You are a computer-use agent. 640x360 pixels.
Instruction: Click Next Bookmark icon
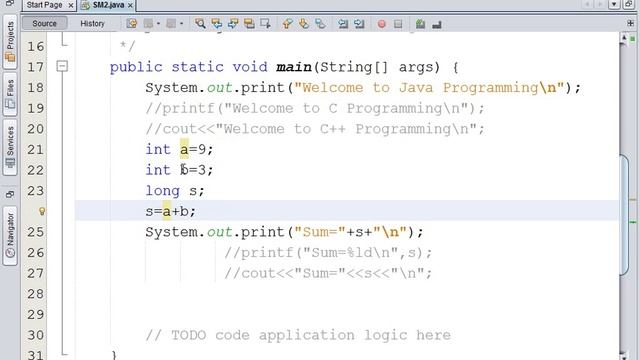[x=304, y=24]
